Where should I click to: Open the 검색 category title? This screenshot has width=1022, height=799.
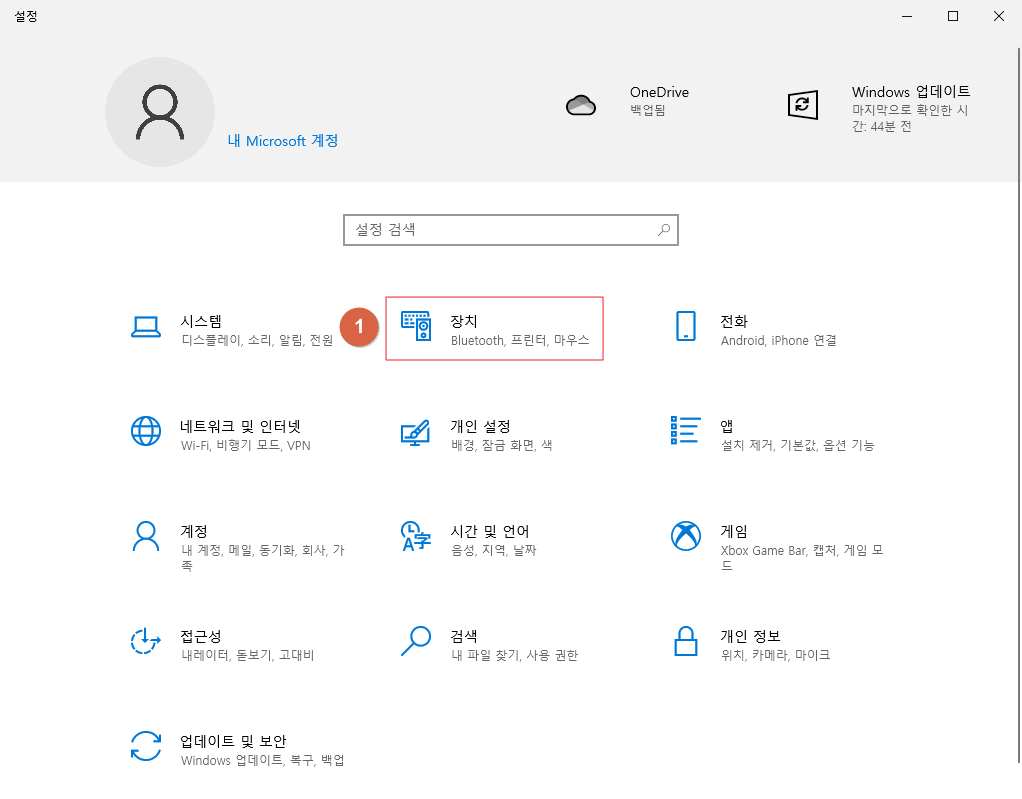click(464, 636)
